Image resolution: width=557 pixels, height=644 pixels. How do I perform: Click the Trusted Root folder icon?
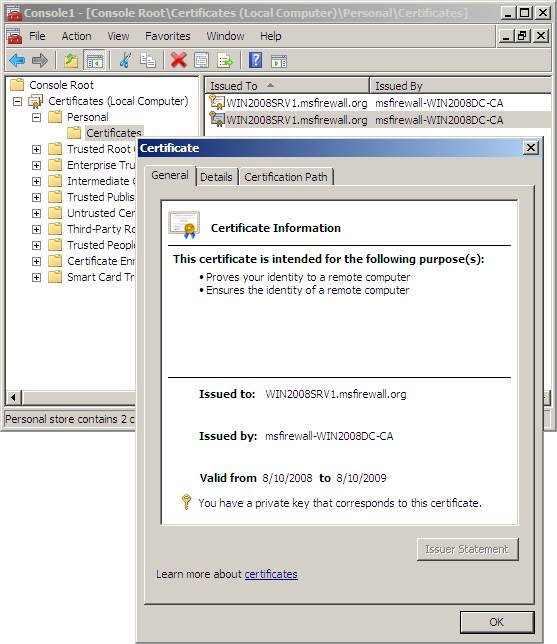coord(55,149)
